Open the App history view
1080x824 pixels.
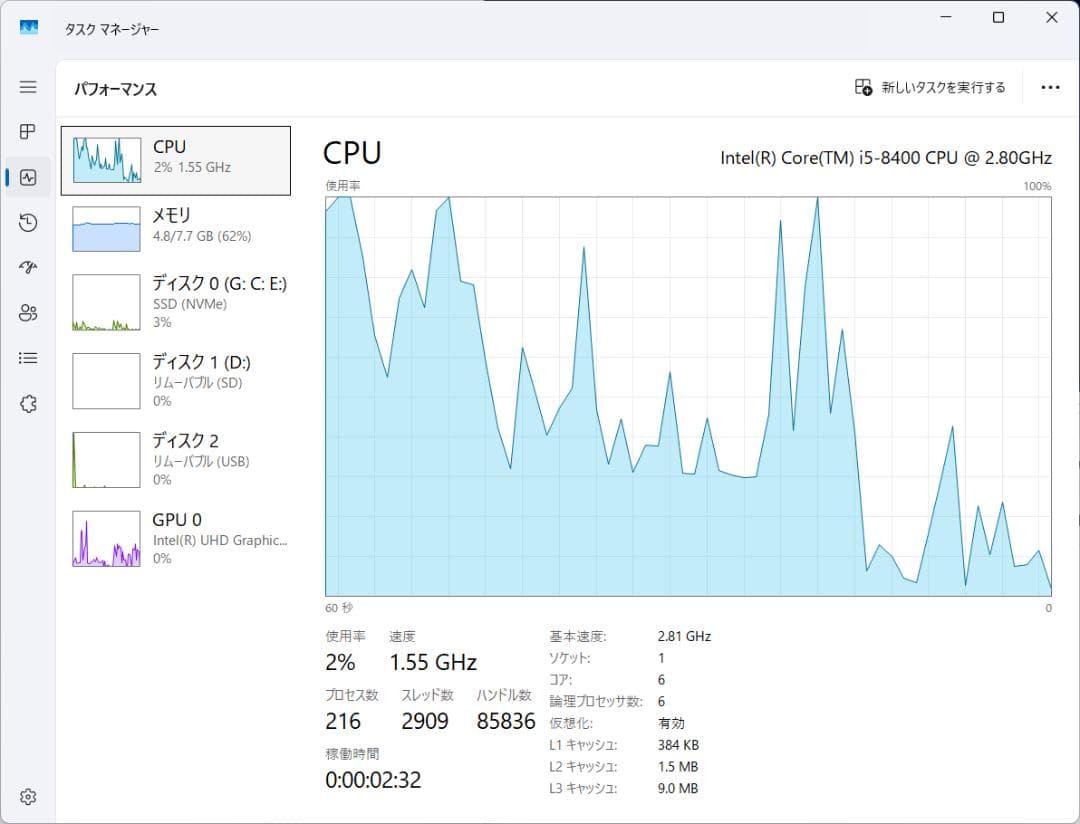tap(27, 222)
